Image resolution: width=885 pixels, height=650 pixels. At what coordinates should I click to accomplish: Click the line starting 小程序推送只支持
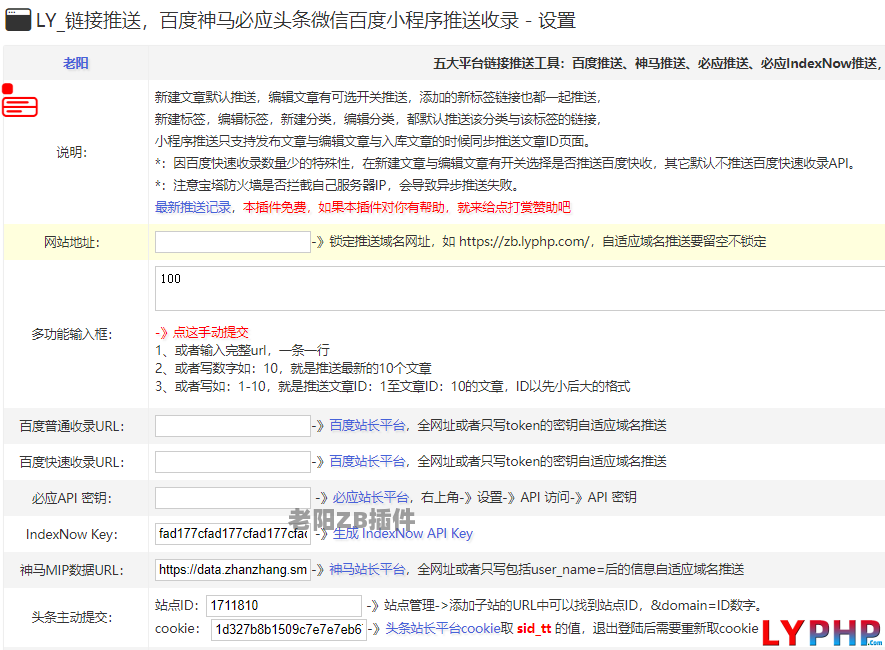pyautogui.click(x=373, y=141)
